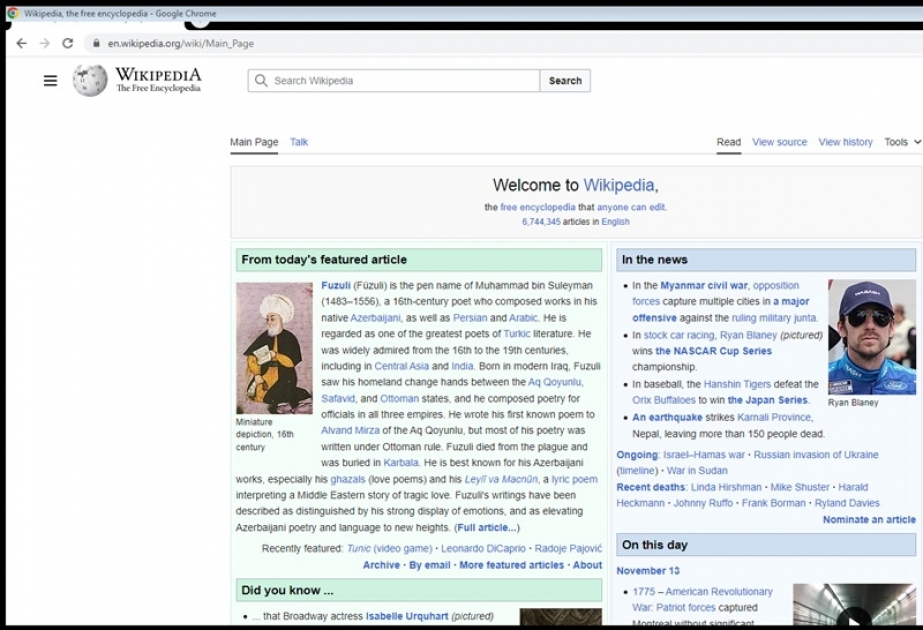Open the View source tab
This screenshot has height=630, width=923.
[779, 142]
